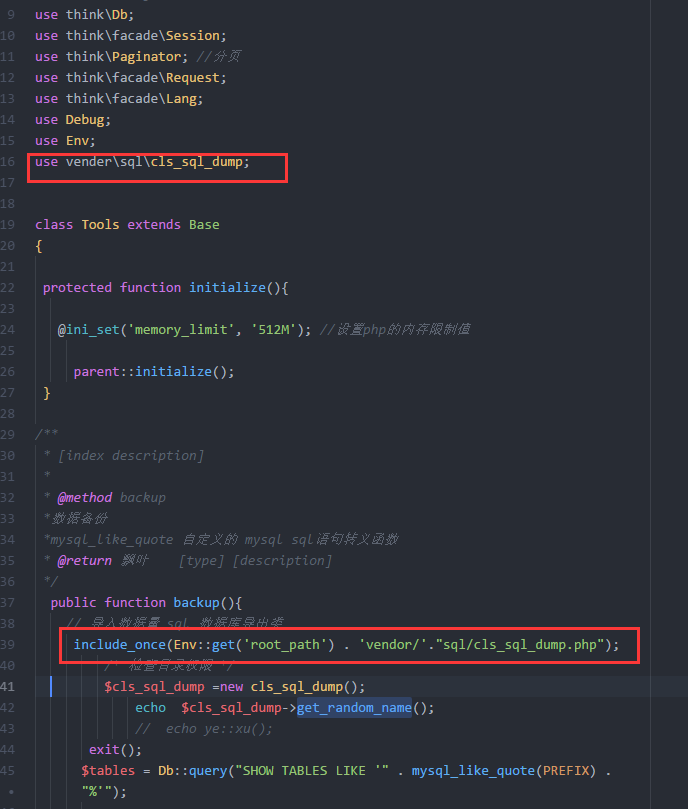Image resolution: width=688 pixels, height=809 pixels.
Task: Click the backup function name declaration
Action: [197, 602]
